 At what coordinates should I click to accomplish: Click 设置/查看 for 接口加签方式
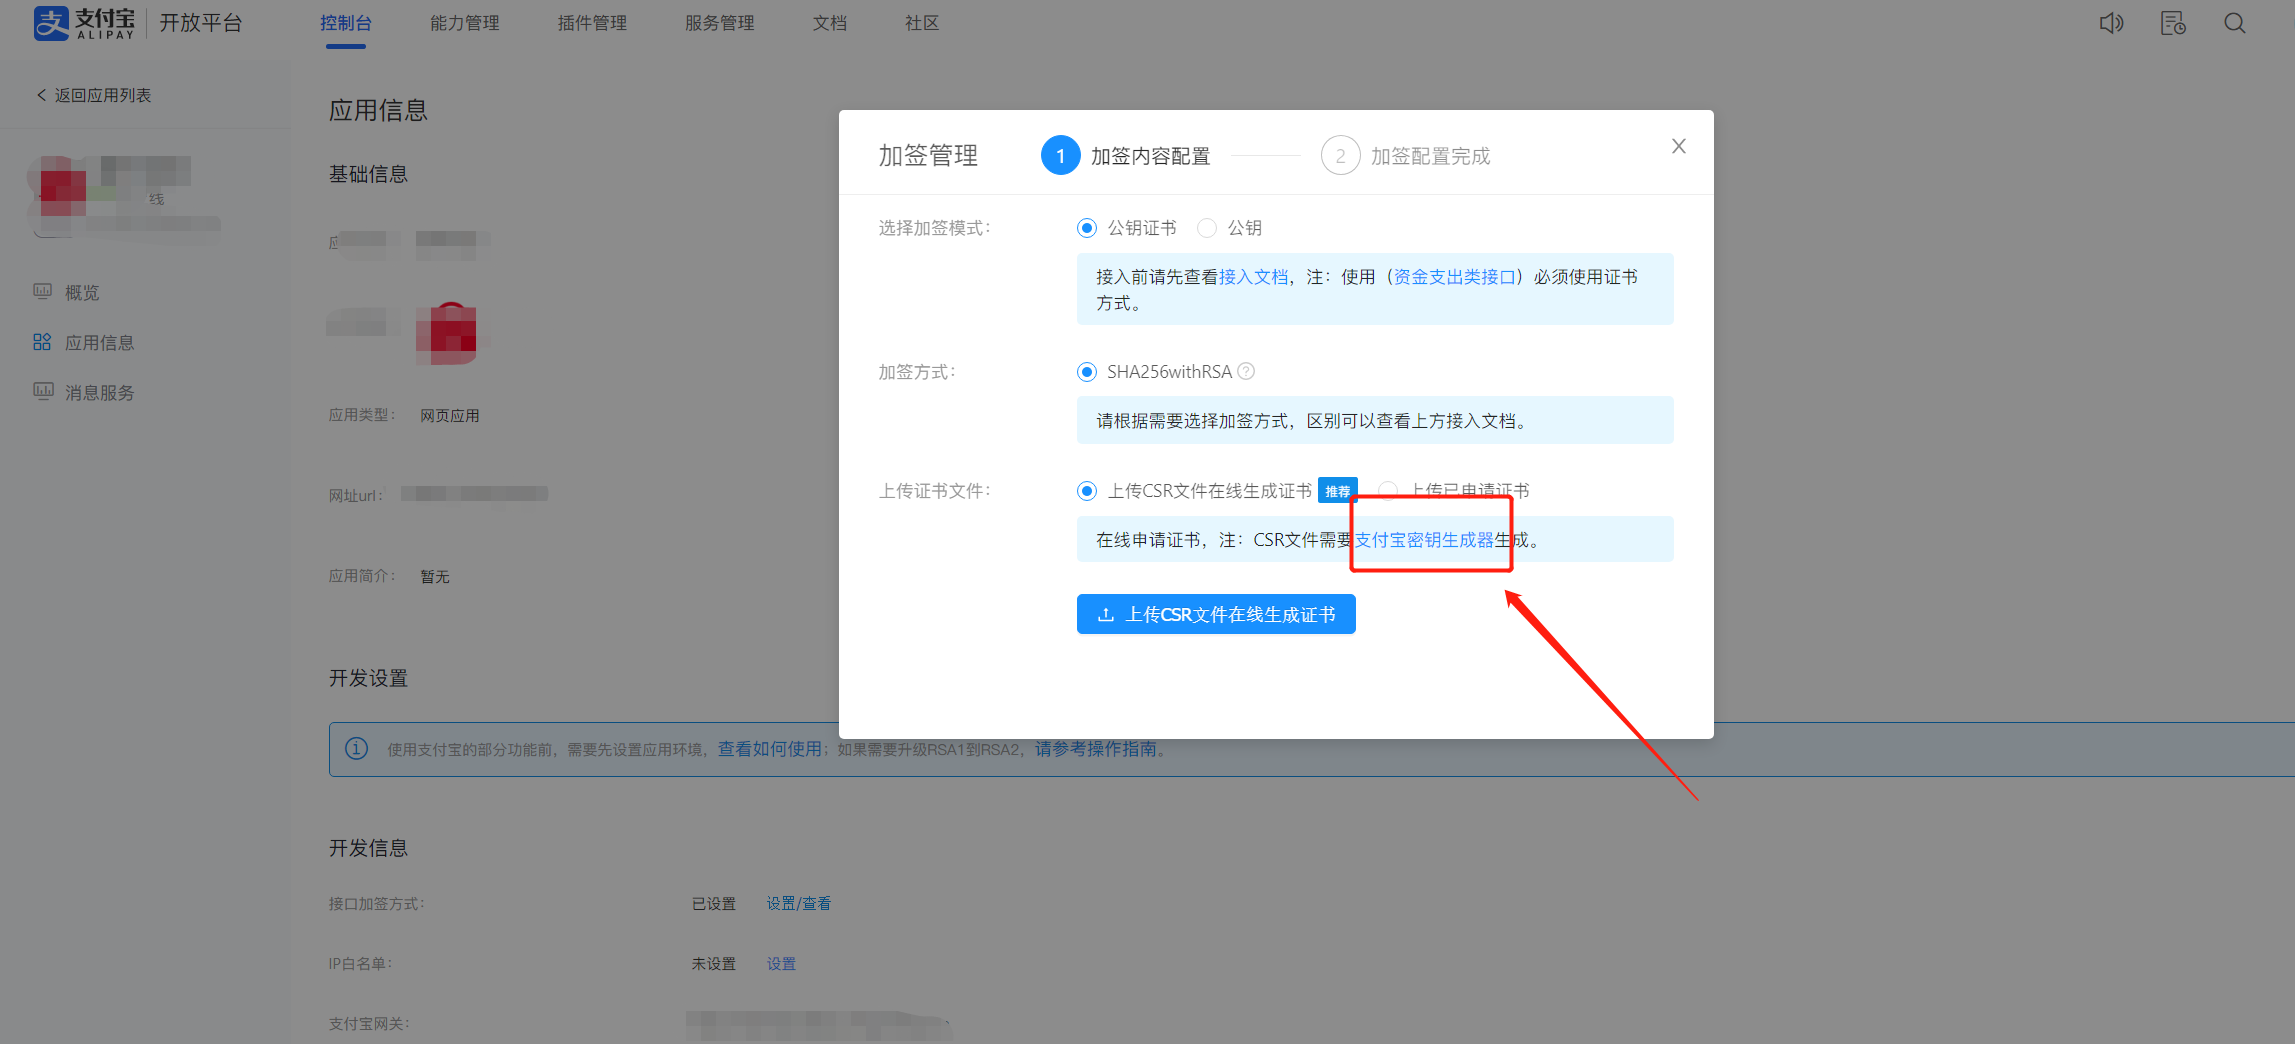click(799, 904)
